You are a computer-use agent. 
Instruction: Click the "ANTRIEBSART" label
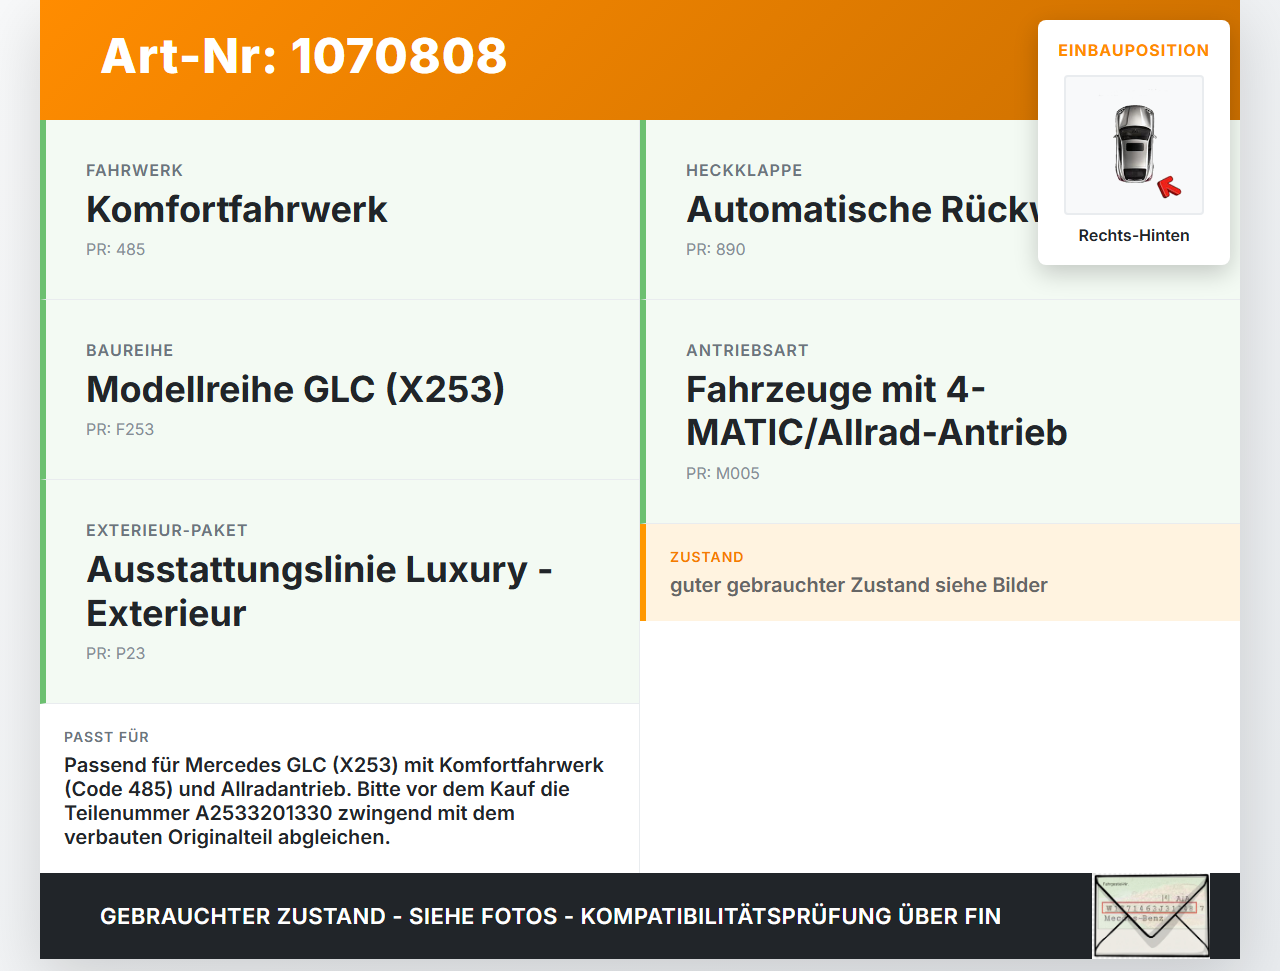[747, 350]
